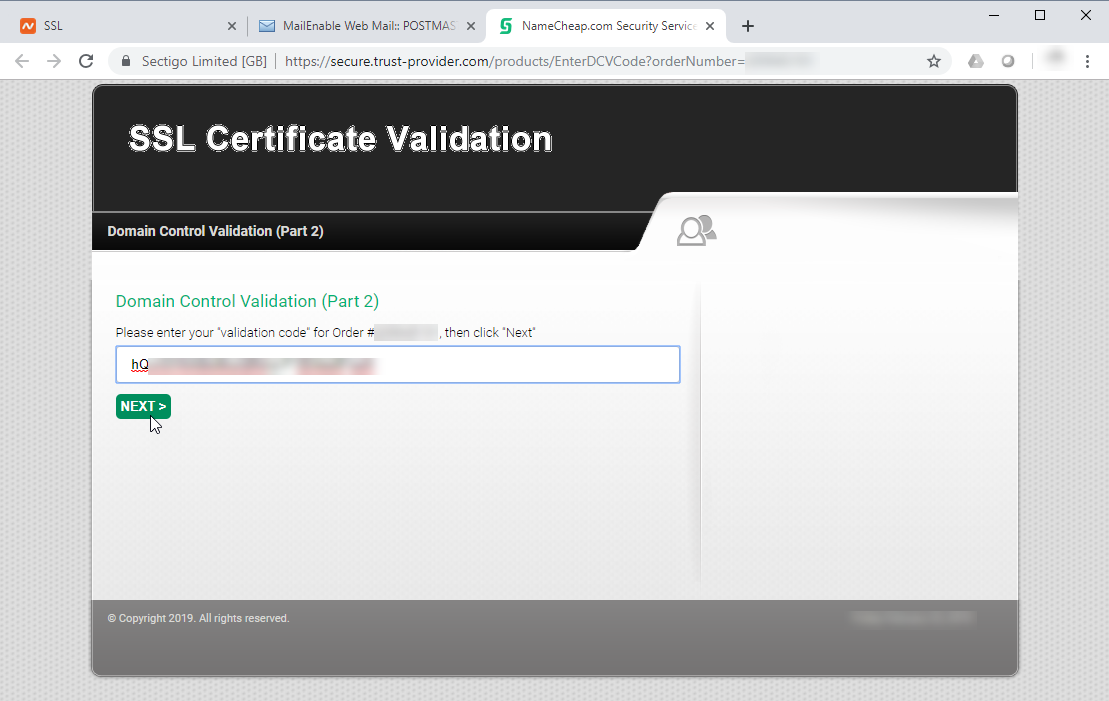1109x701 pixels.
Task: Open a new browser tab
Action: pyautogui.click(x=748, y=26)
